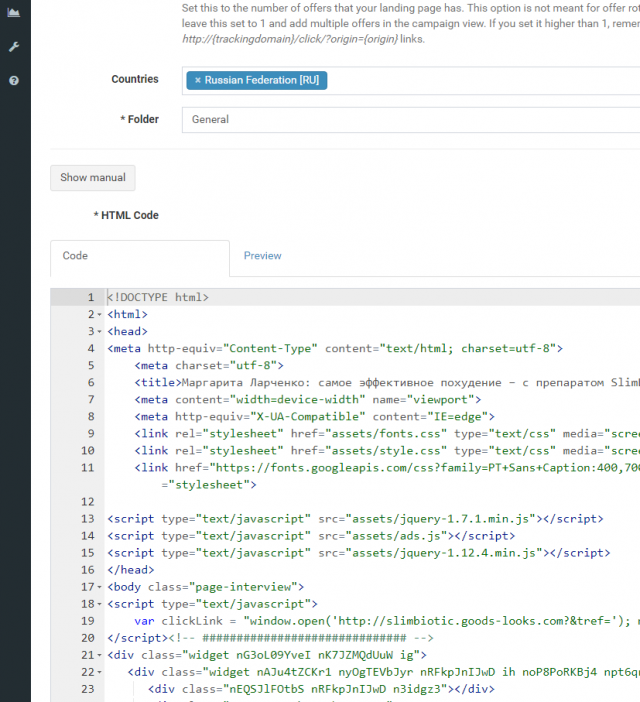Click the title line with Маргарита Ларченко
640x702 pixels.
pos(387,382)
